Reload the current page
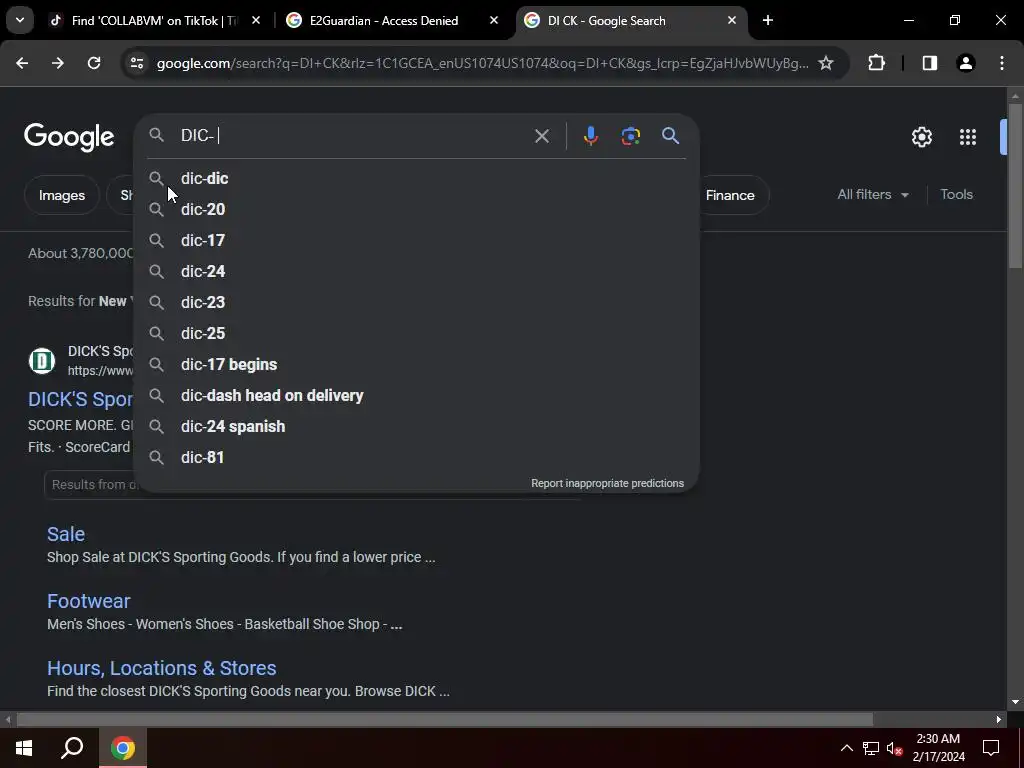 pyautogui.click(x=94, y=63)
